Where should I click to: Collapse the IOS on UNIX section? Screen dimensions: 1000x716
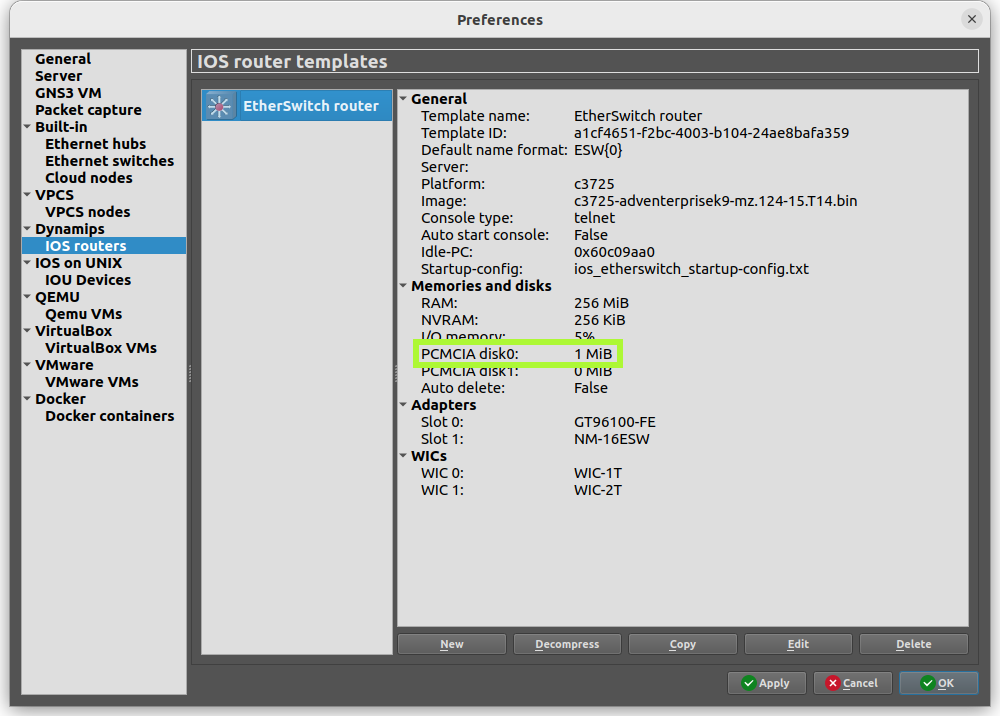(x=27, y=263)
